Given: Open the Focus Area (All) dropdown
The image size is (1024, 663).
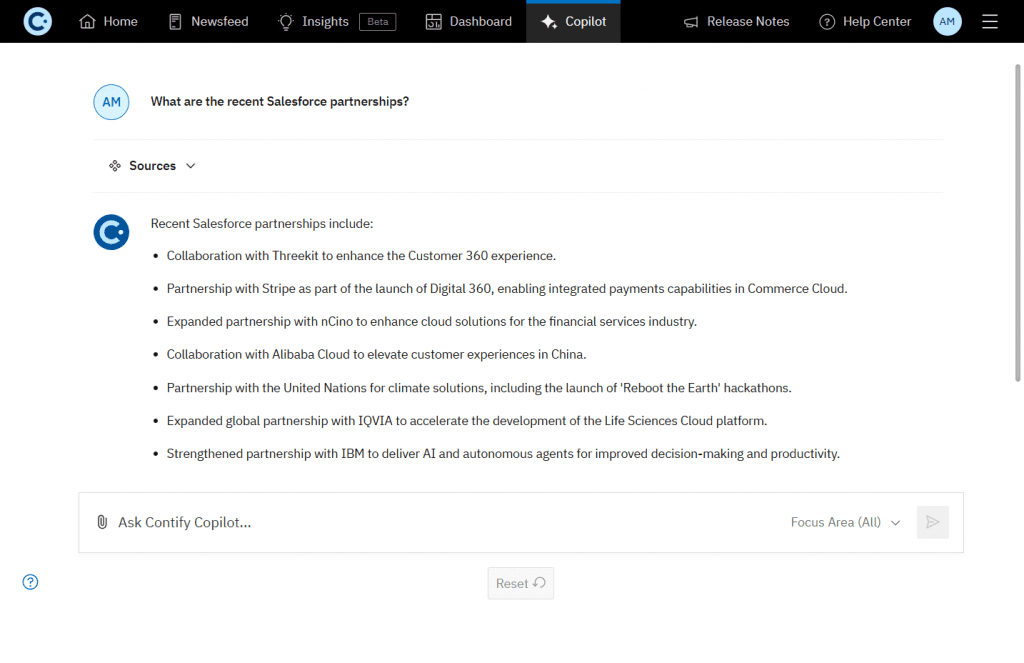Looking at the screenshot, I should [845, 522].
